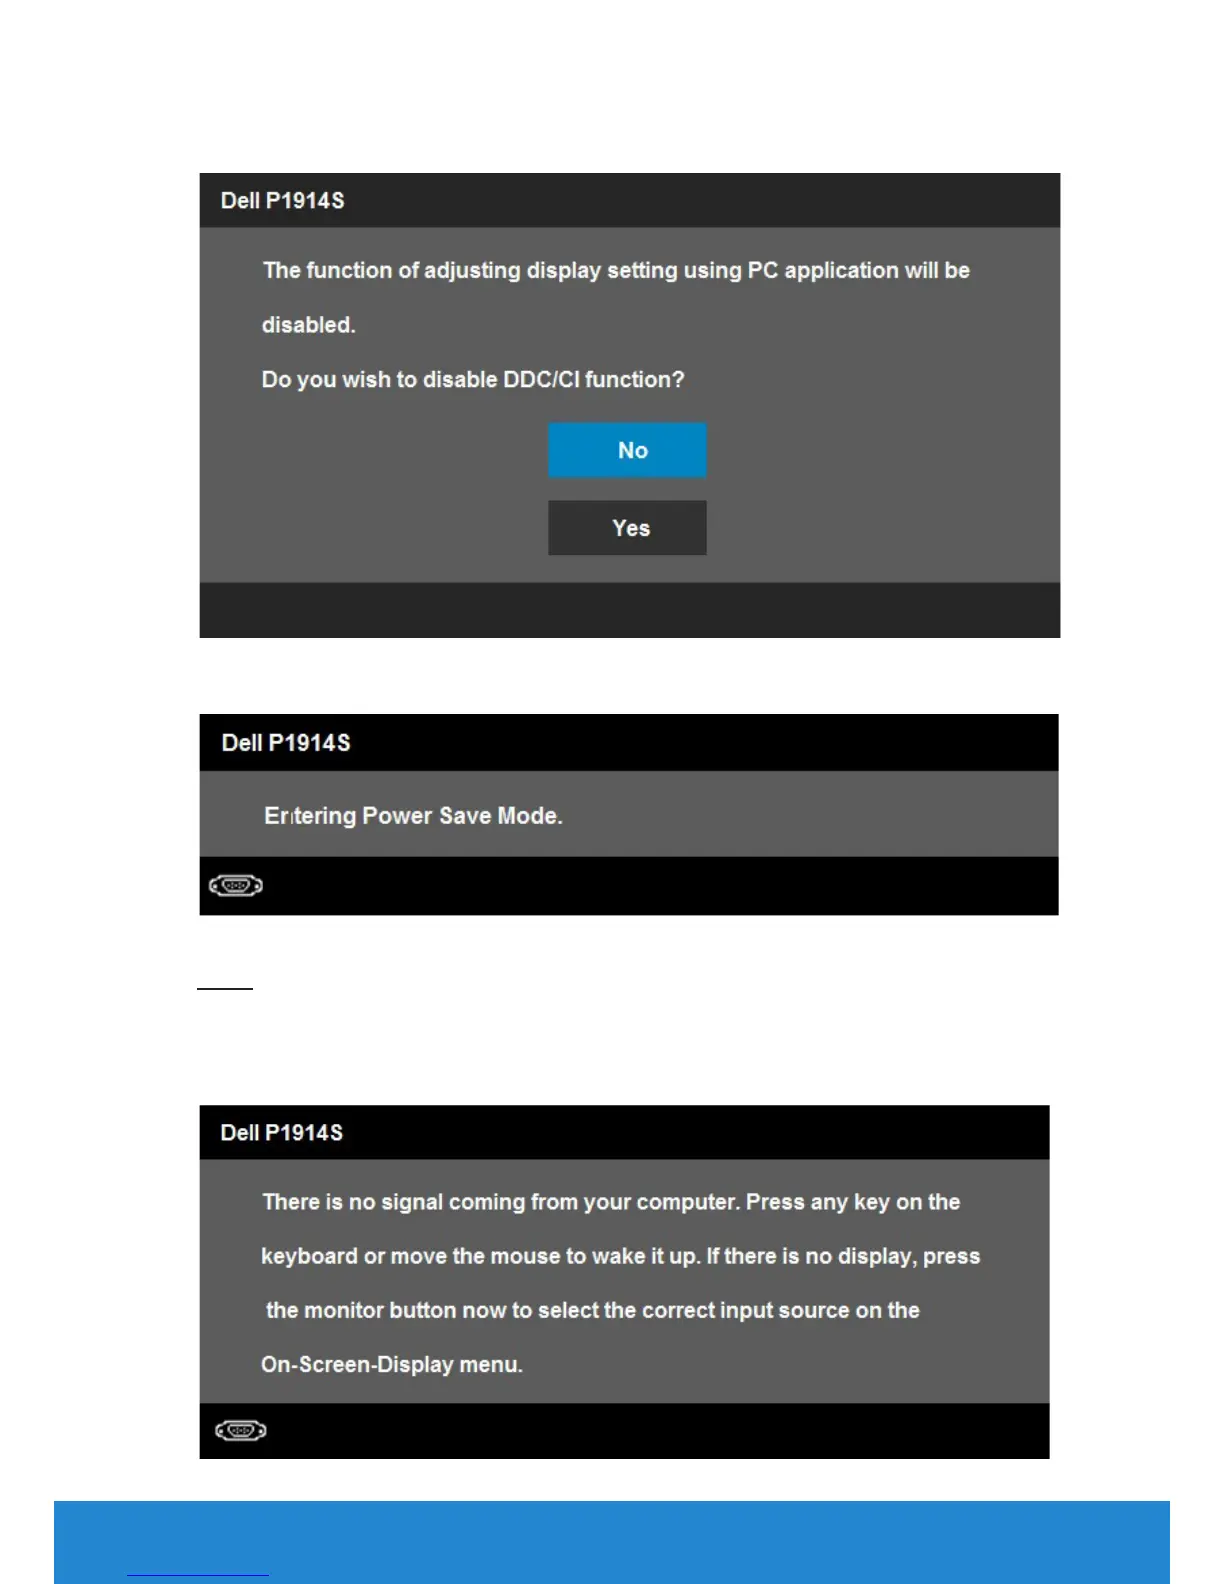
Task: Click the 'The function of adjusting display setting' line
Action: (616, 271)
